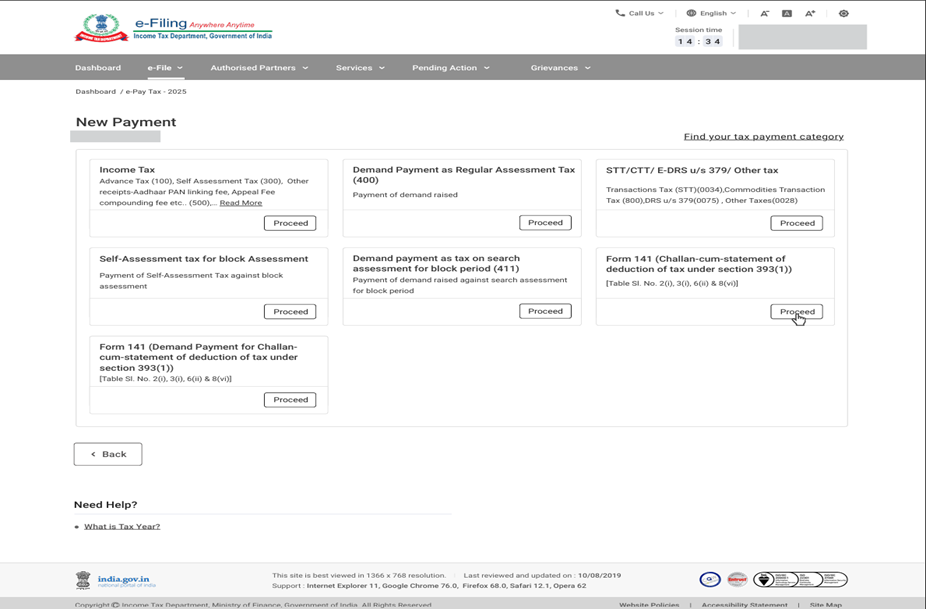
Task: Click the india.gov.in national portal logo
Action: pyautogui.click(x=116, y=580)
